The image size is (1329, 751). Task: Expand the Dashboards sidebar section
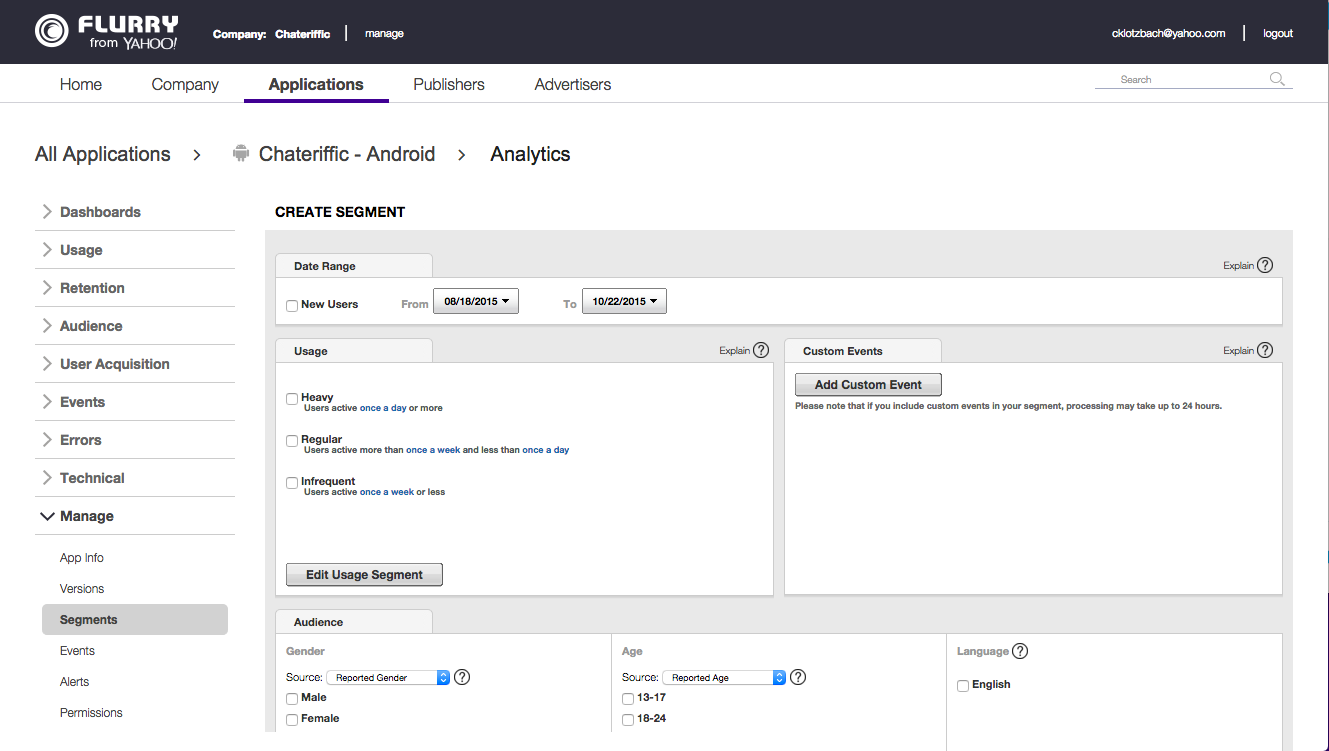[100, 212]
